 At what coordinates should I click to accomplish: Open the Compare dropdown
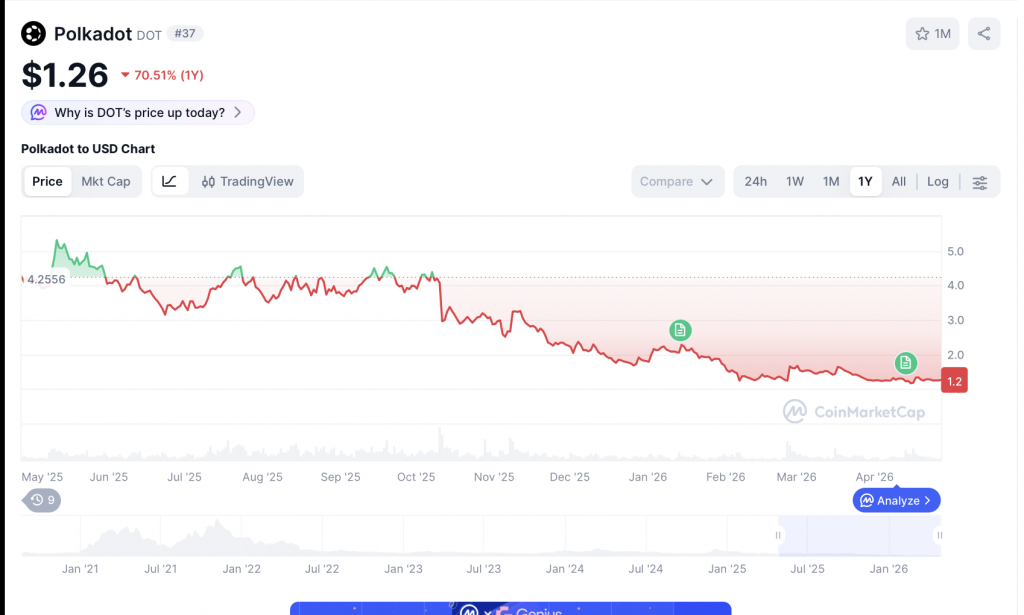677,182
